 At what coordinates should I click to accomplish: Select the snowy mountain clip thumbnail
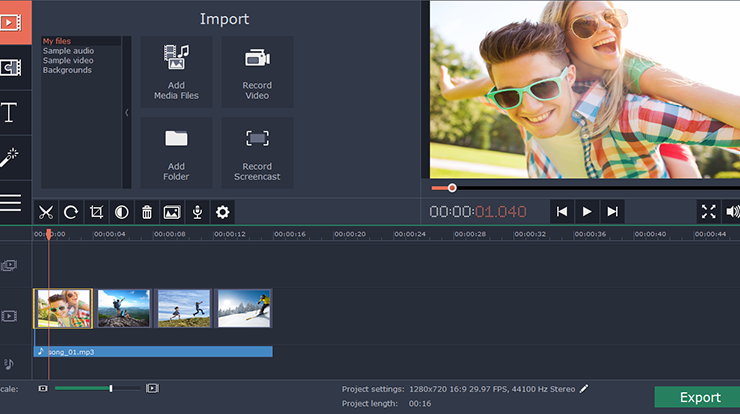pyautogui.click(x=244, y=308)
